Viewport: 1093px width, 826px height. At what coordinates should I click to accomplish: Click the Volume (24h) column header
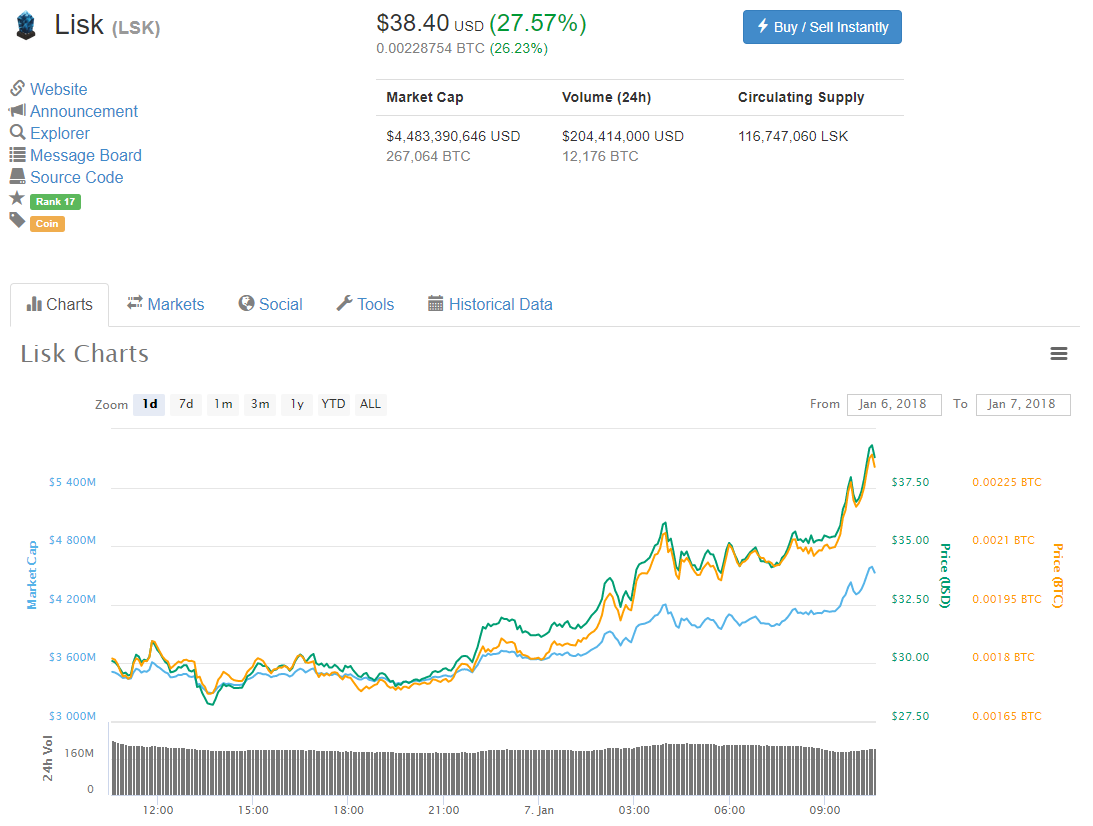606,98
